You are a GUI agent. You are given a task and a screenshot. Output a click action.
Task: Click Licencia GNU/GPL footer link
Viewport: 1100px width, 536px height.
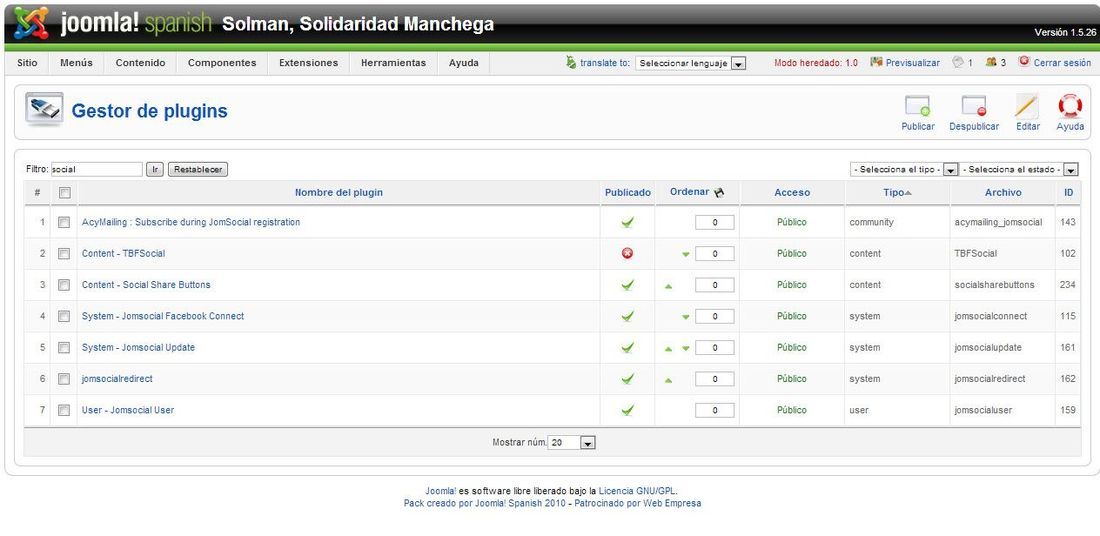(637, 491)
